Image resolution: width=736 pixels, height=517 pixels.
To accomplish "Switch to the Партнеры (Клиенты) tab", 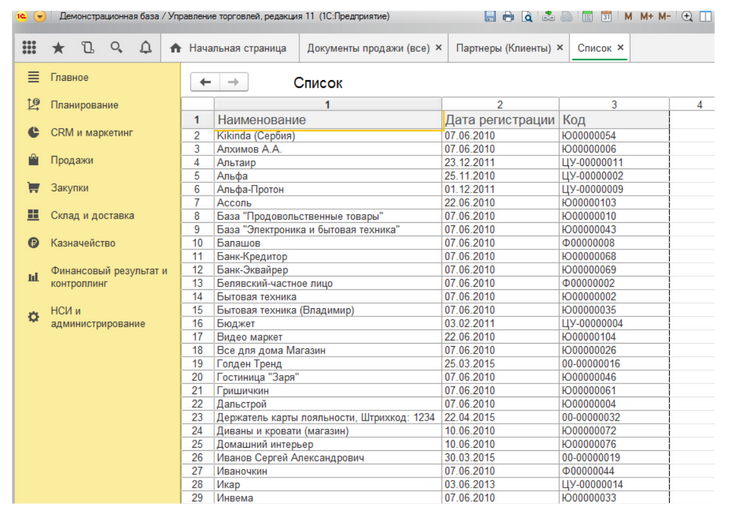I will pyautogui.click(x=503, y=48).
